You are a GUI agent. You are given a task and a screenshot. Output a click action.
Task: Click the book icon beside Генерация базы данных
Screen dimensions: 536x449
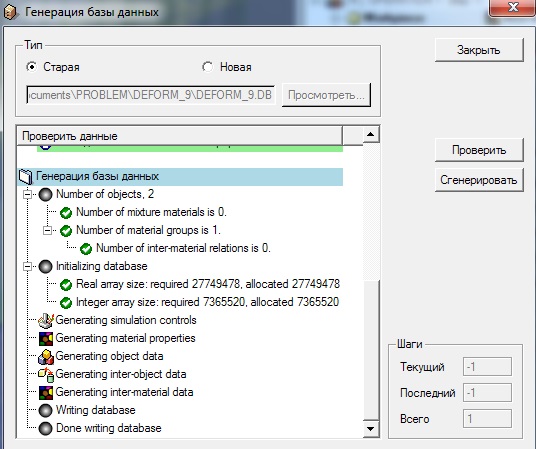coord(26,177)
